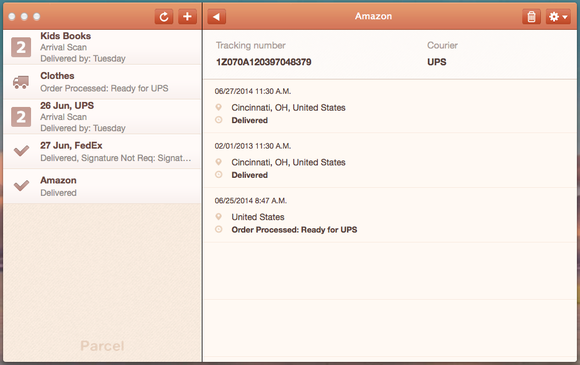Image resolution: width=580 pixels, height=365 pixels.
Task: Refresh the delivery list
Action: (x=164, y=17)
